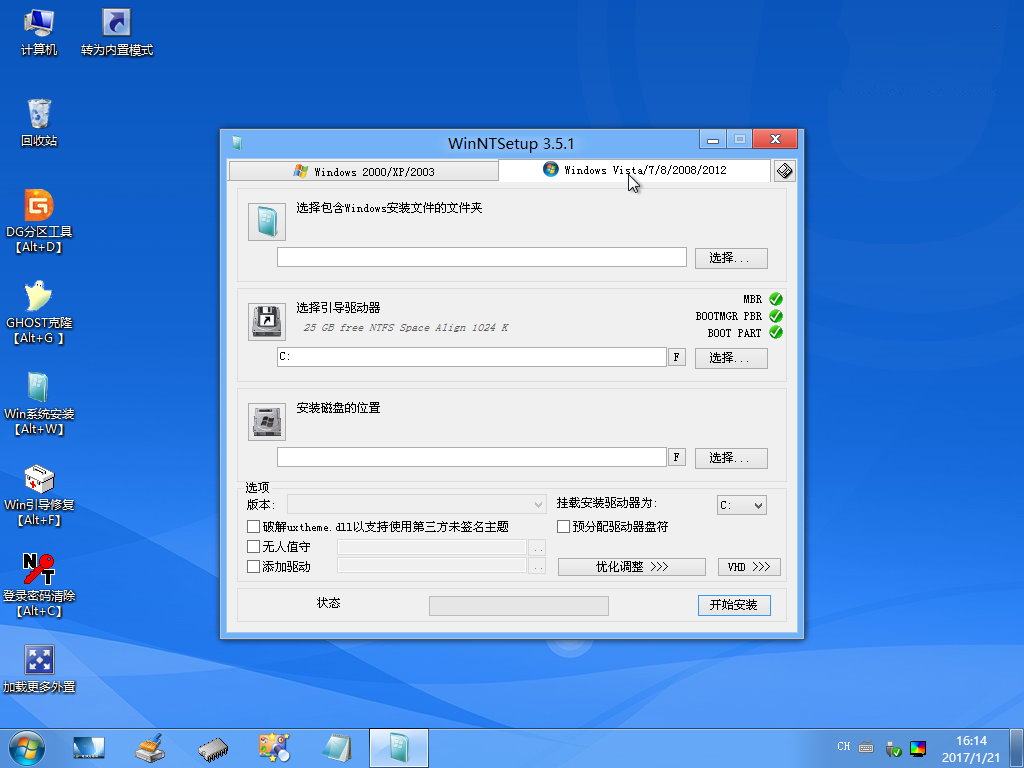Toggle the 无人值守 checkbox
Viewport: 1024px width, 768px height.
click(x=253, y=547)
